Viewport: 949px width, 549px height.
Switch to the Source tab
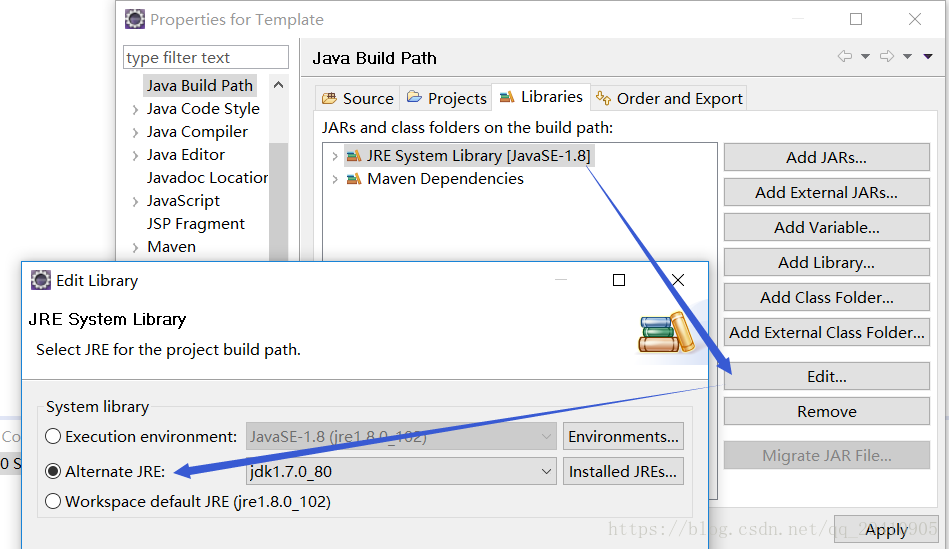357,98
